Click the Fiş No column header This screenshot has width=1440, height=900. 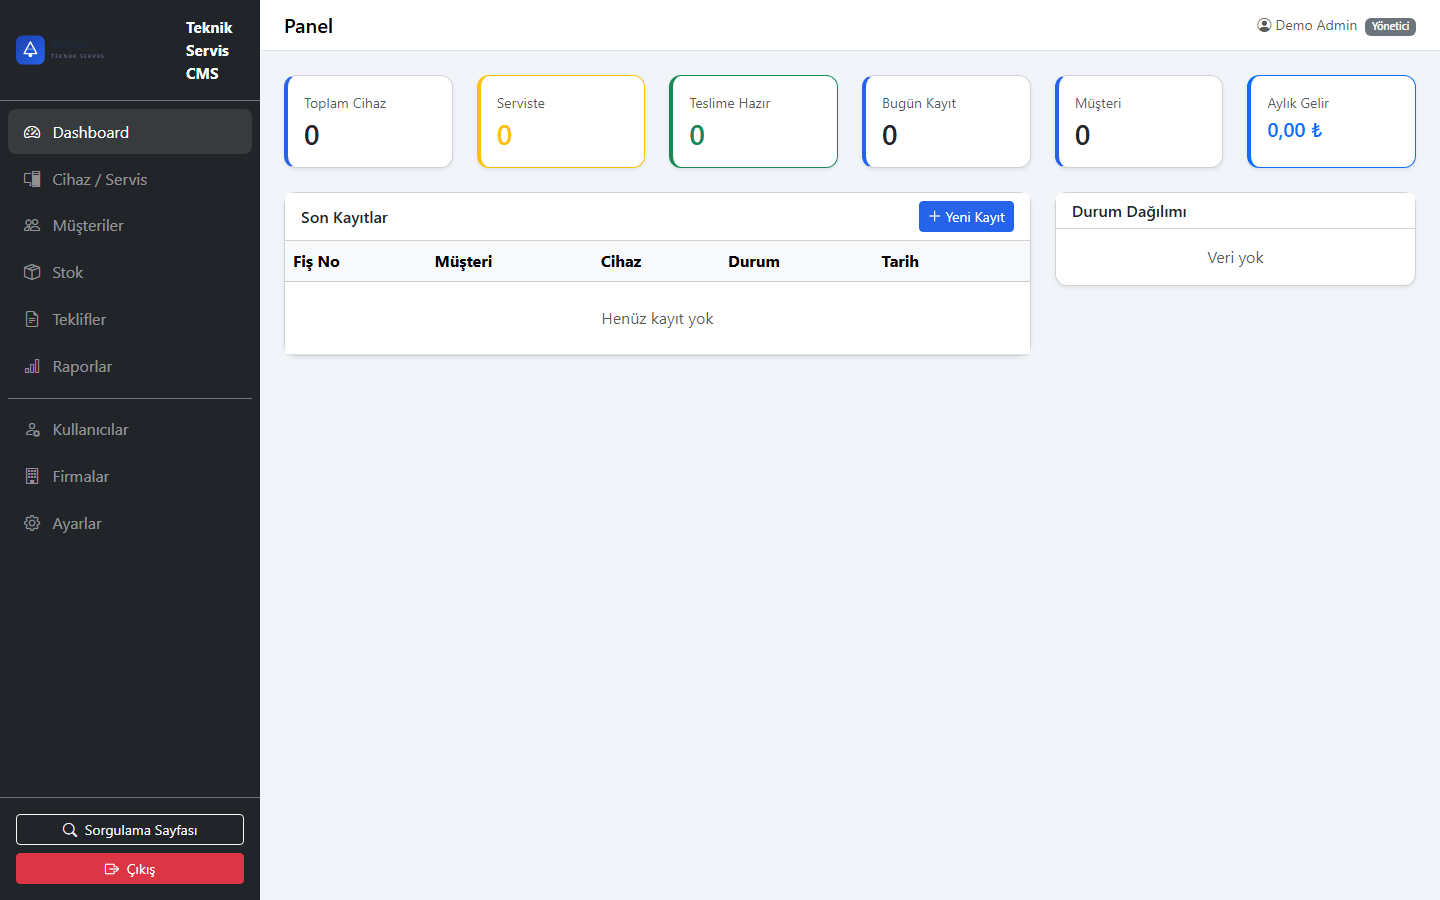(316, 261)
